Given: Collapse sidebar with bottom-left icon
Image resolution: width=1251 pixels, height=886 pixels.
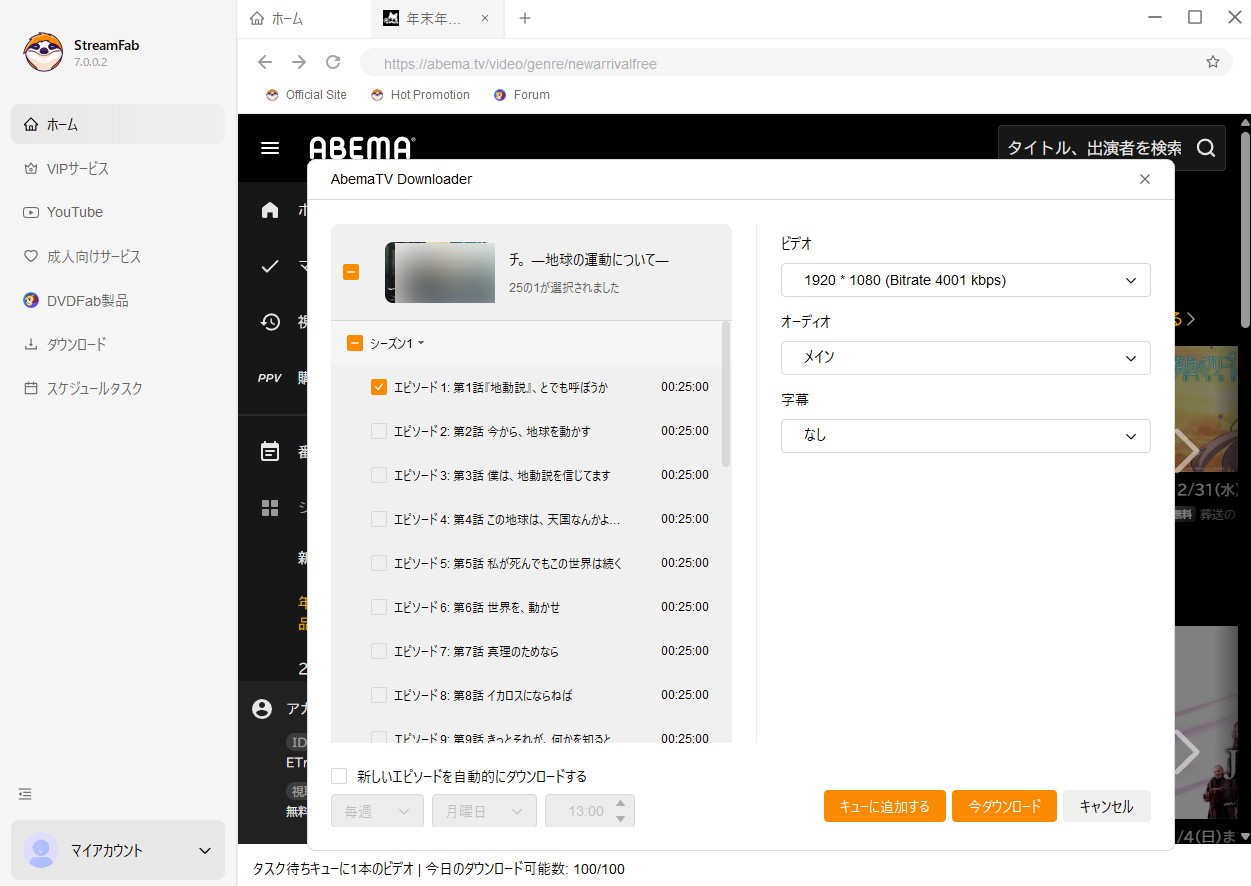Looking at the screenshot, I should point(26,794).
